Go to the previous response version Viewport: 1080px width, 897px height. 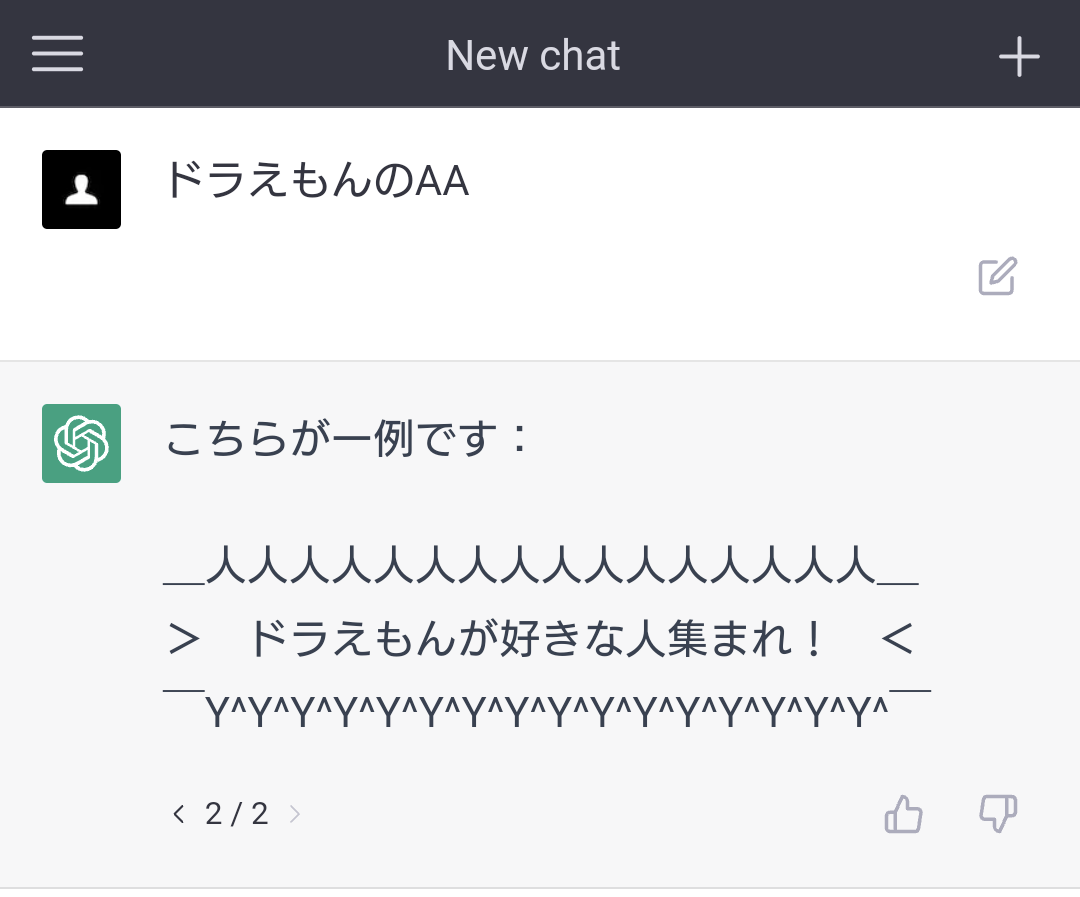coord(178,814)
